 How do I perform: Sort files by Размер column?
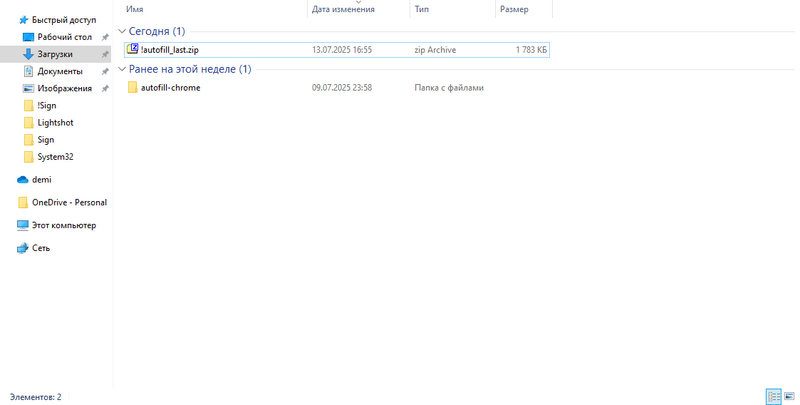pos(514,9)
